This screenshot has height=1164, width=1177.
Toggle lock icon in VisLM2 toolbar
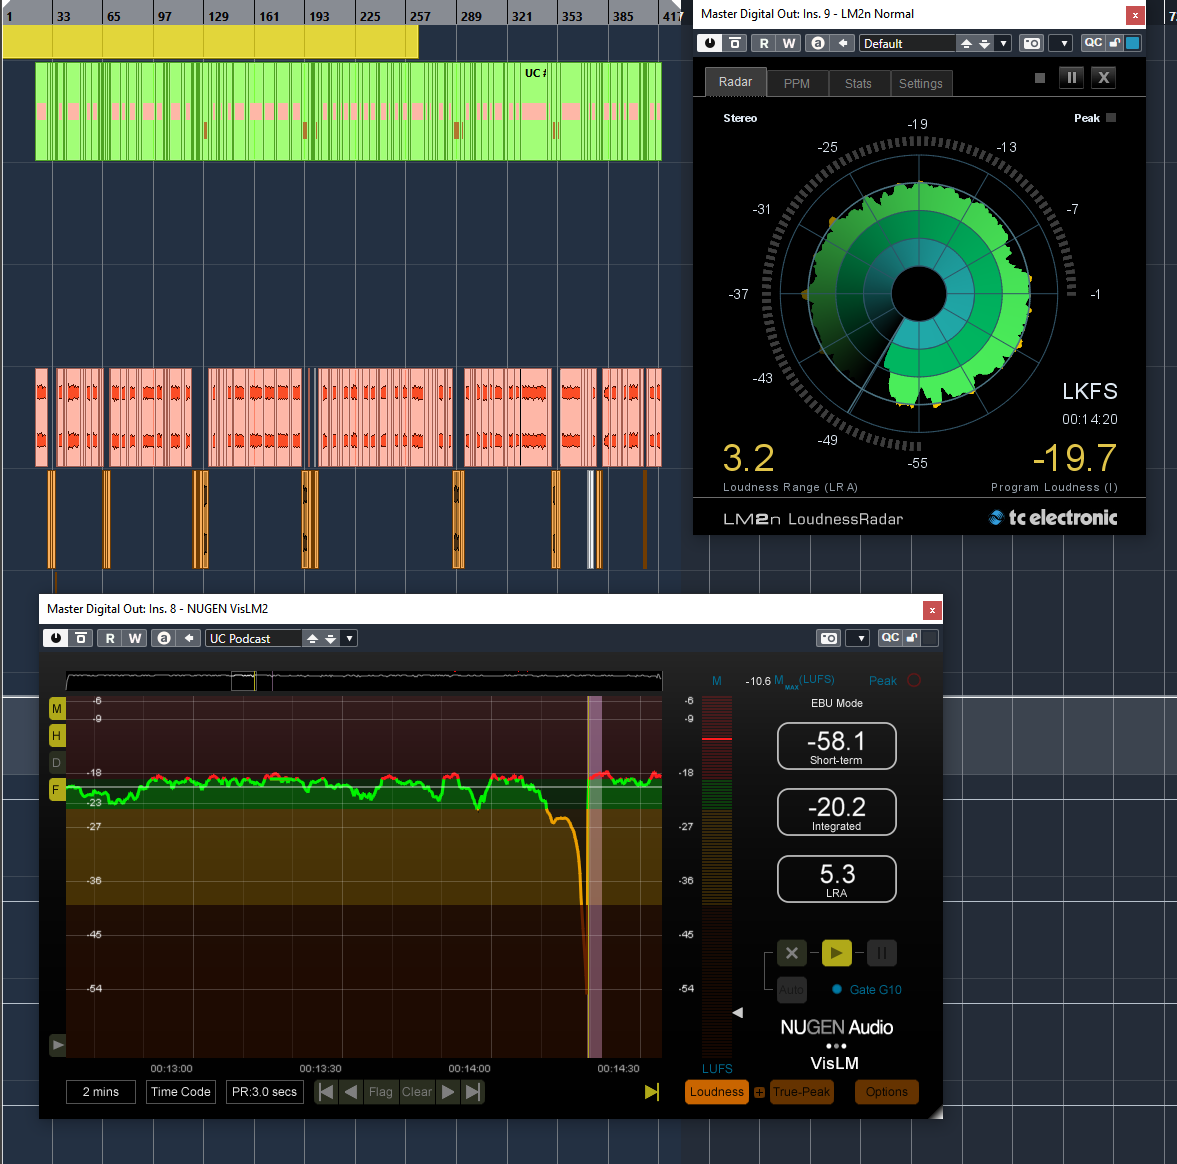point(911,637)
